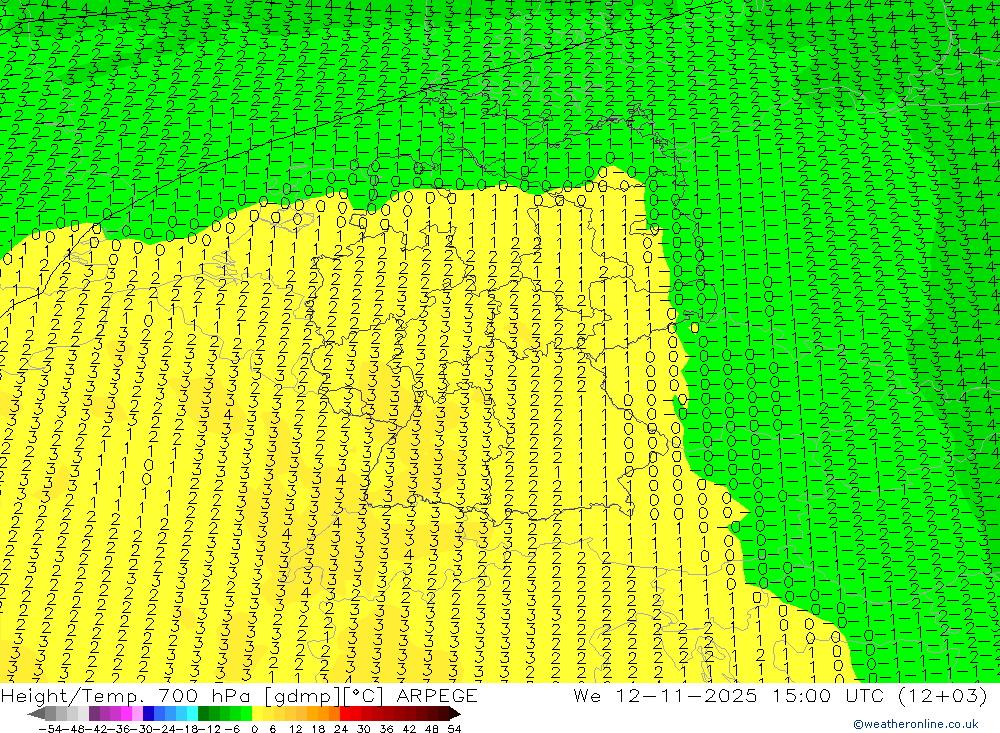Select the dark navy blue legend swatch
The image size is (1000, 733).
tap(148, 714)
